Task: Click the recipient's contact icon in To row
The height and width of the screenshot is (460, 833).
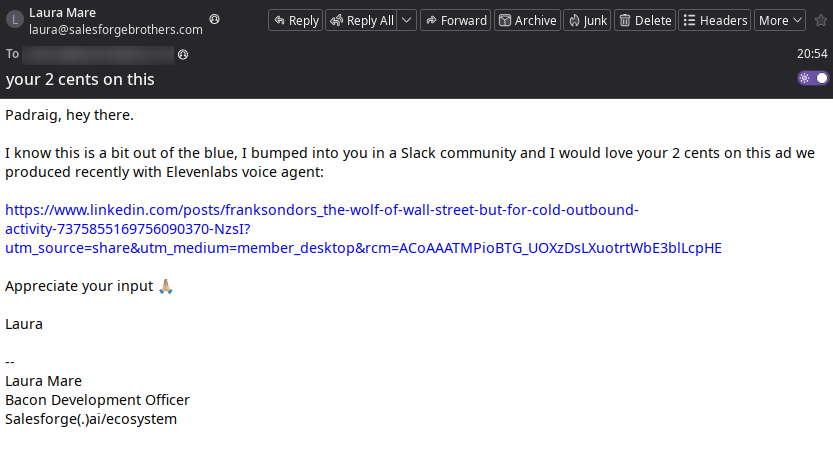Action: point(181,54)
